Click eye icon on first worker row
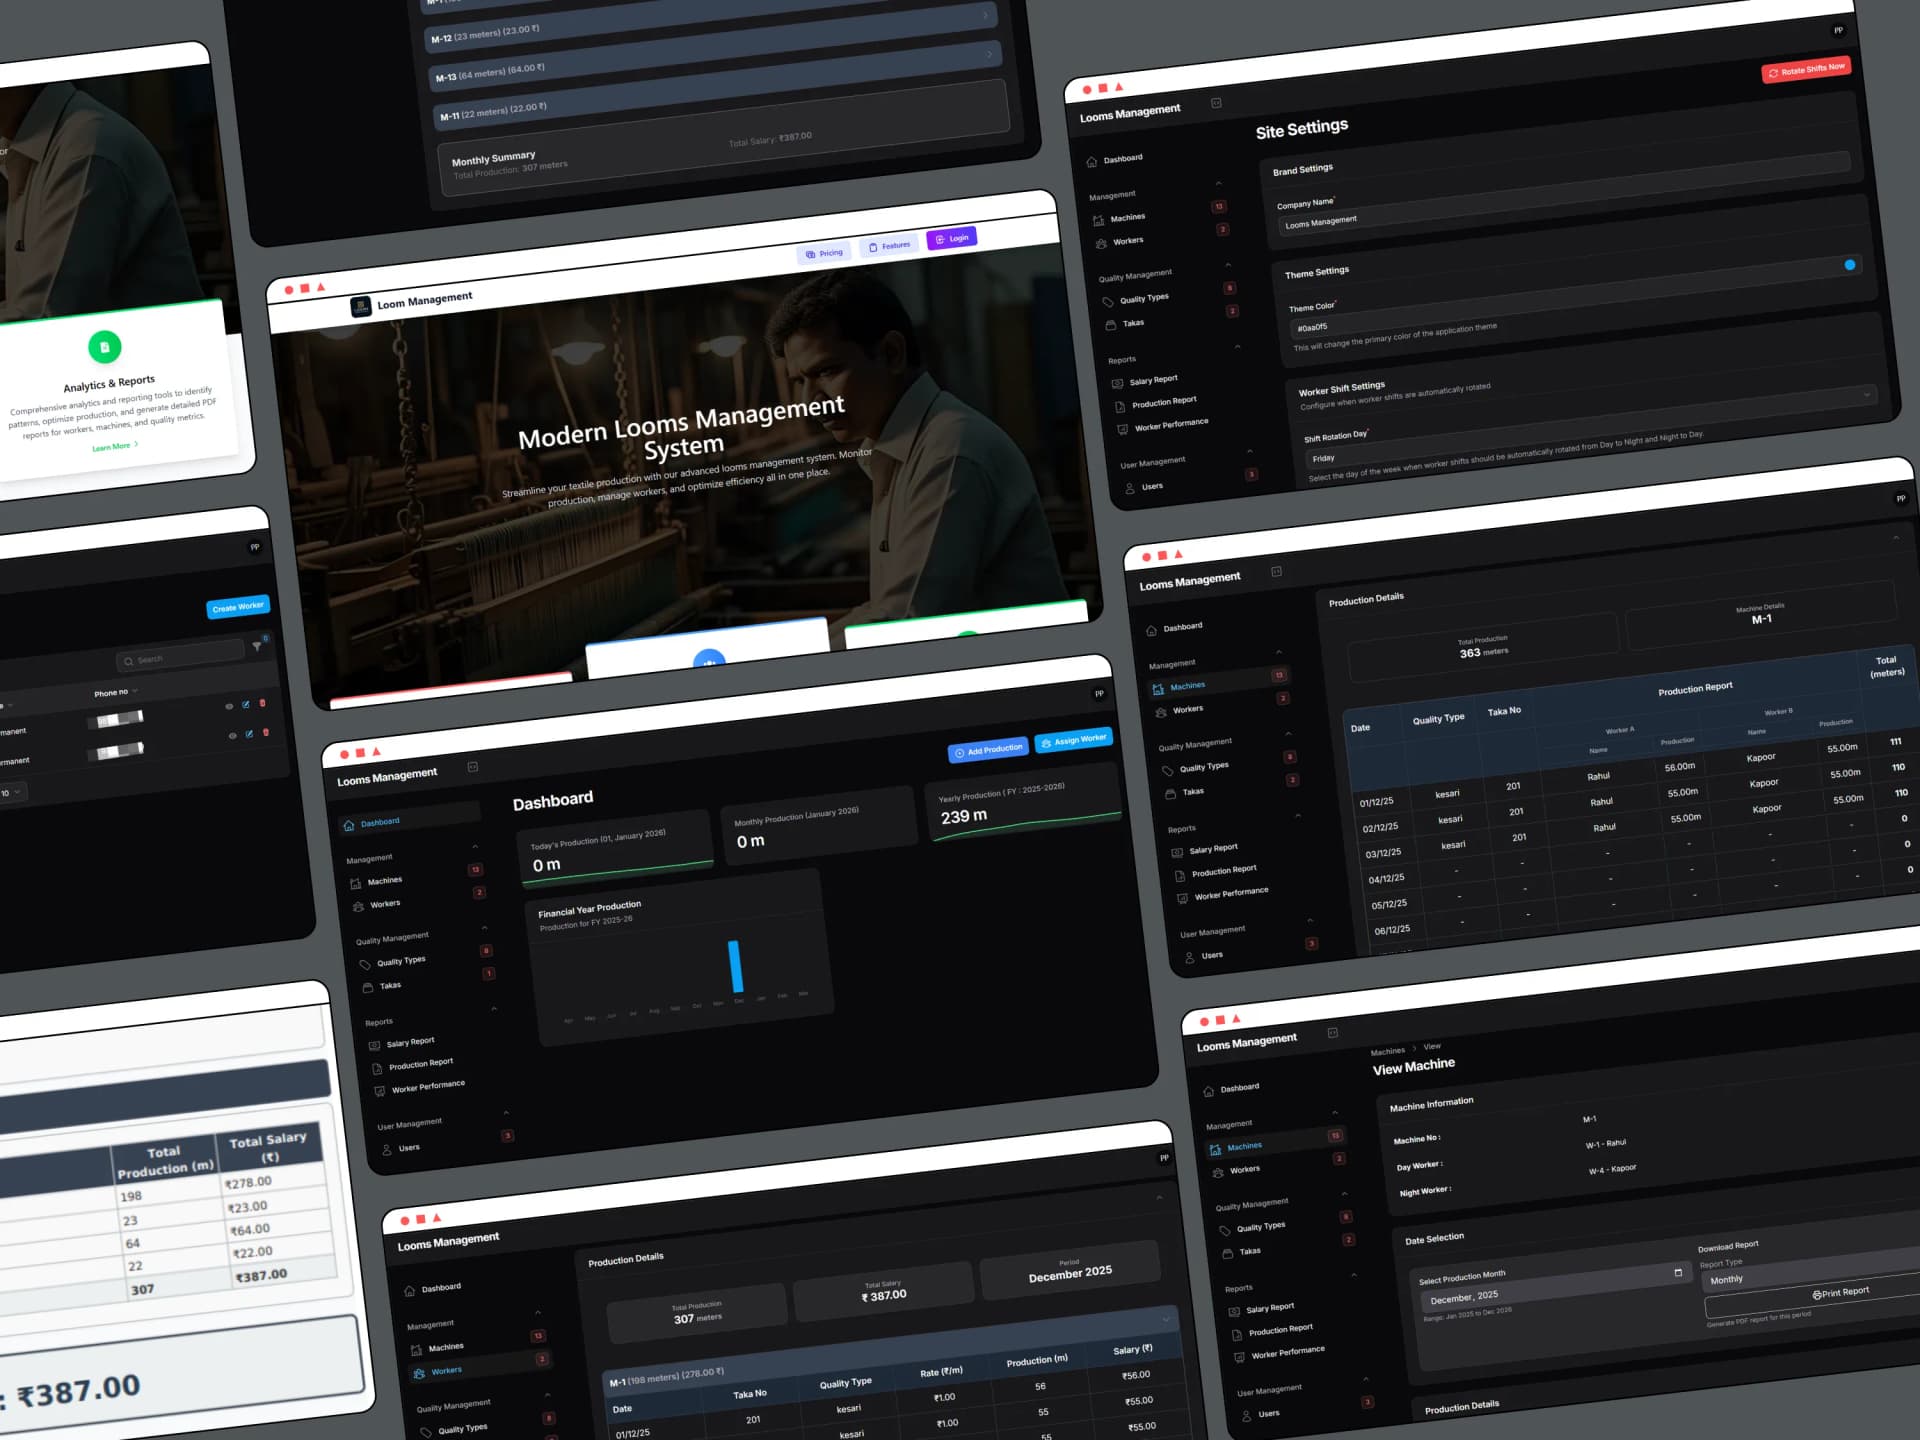 click(x=229, y=706)
